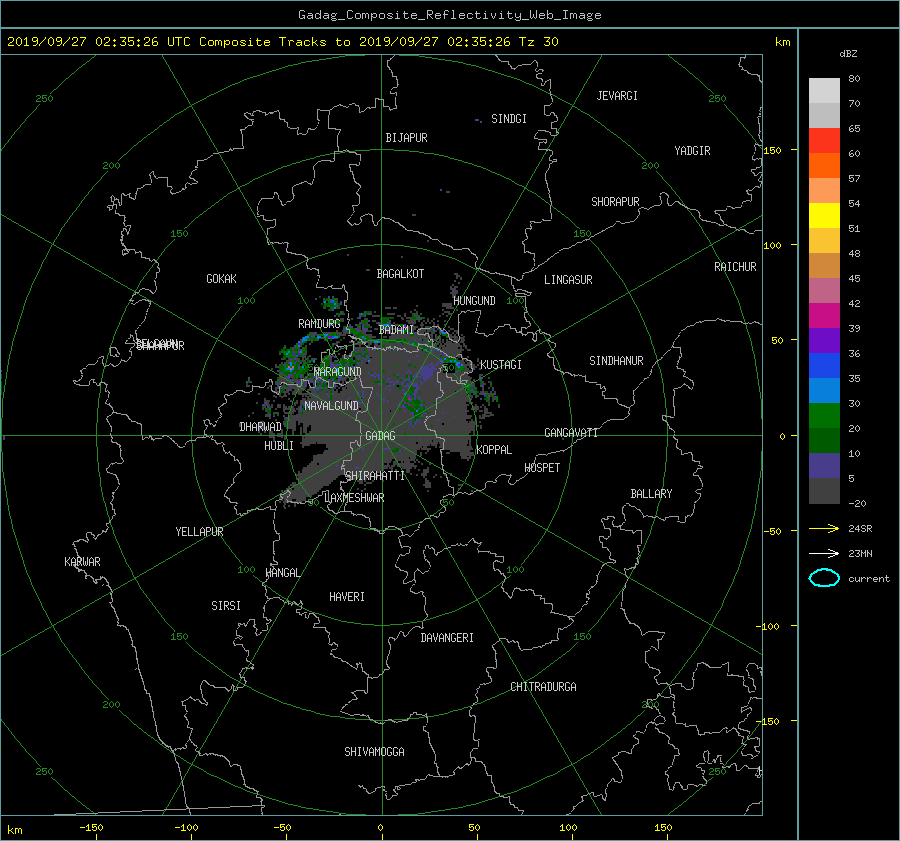Click the RAICHUR city label
The height and width of the screenshot is (841, 900).
(x=735, y=267)
